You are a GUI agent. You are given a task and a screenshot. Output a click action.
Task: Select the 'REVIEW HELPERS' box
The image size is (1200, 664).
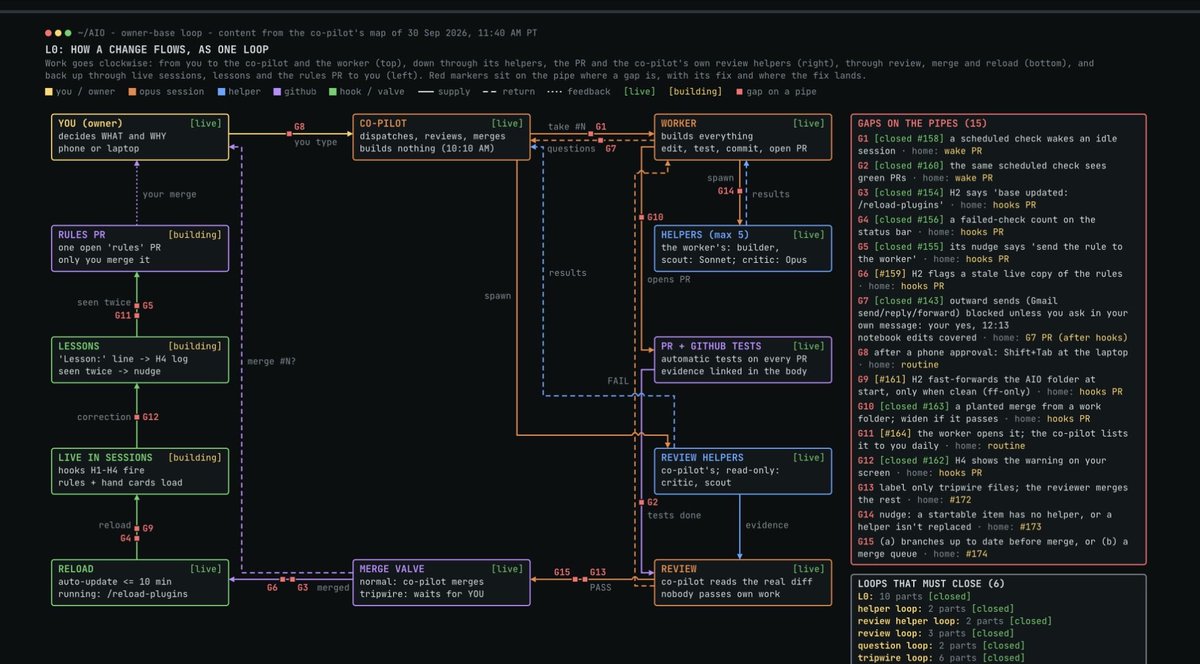743,471
